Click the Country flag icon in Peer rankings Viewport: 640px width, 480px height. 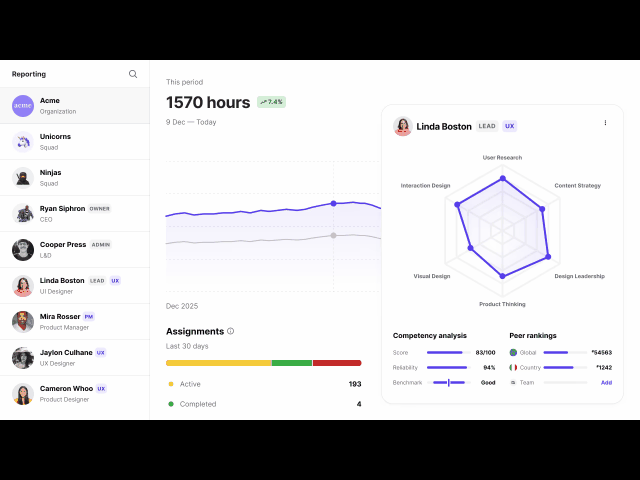pyautogui.click(x=513, y=367)
